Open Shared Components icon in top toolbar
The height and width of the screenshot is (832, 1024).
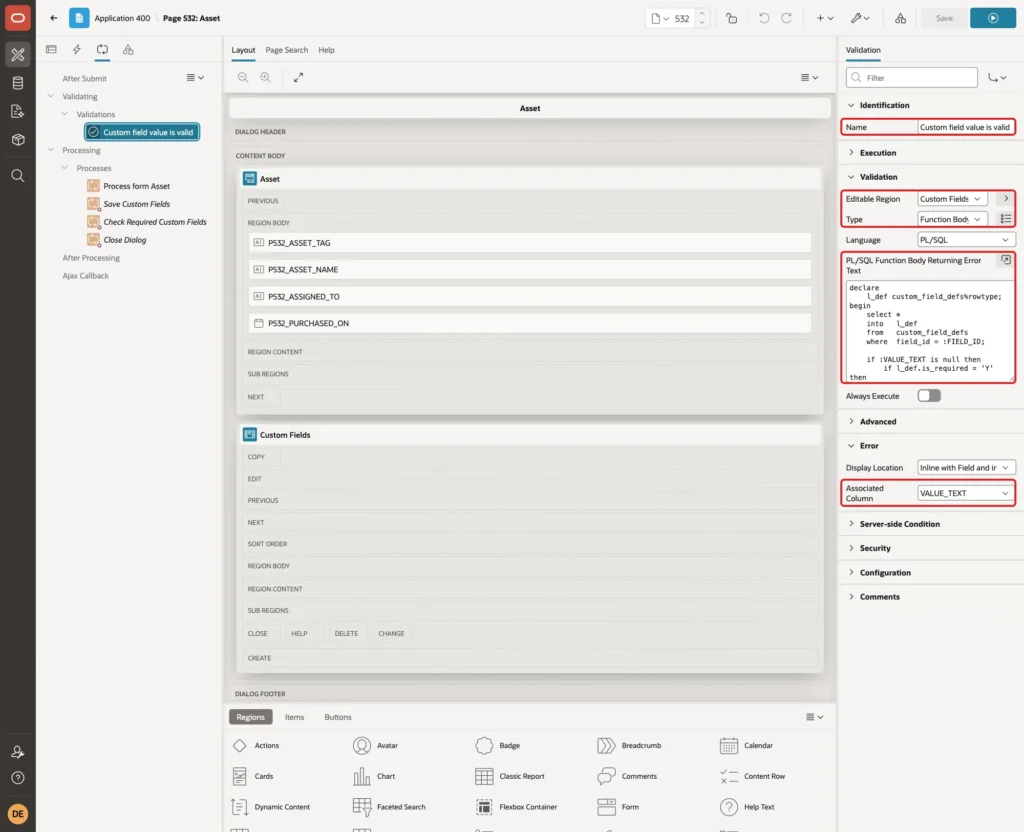coord(900,18)
